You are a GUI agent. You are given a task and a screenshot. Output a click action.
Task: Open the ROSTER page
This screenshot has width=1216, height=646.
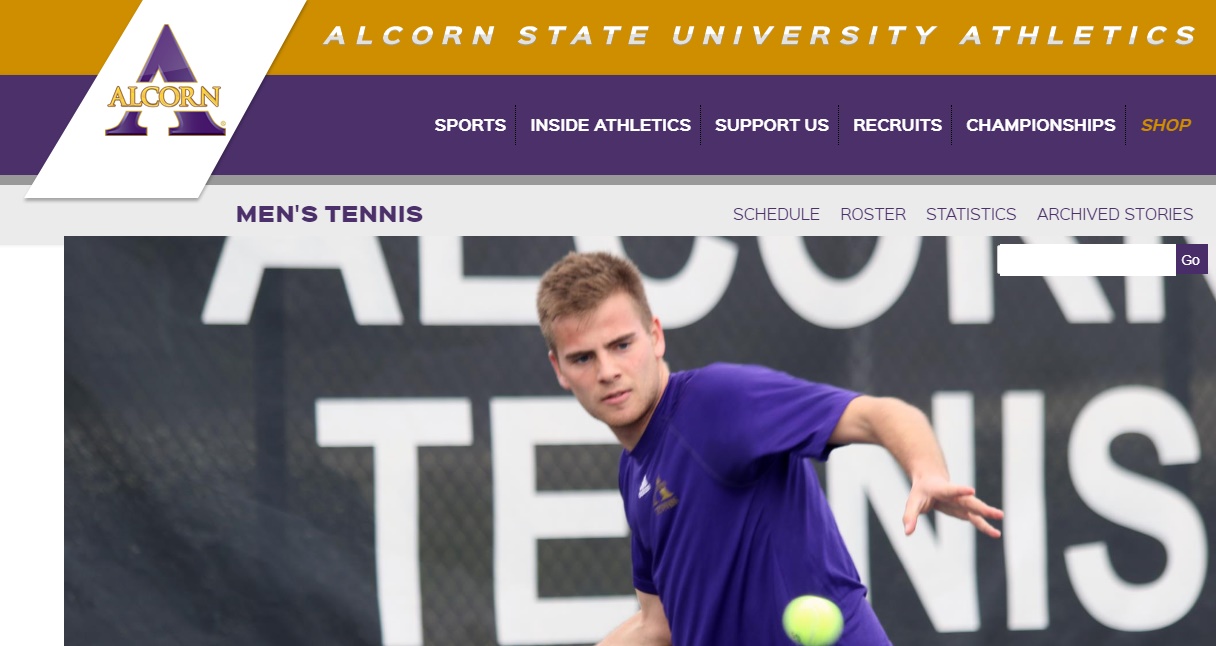(x=873, y=214)
